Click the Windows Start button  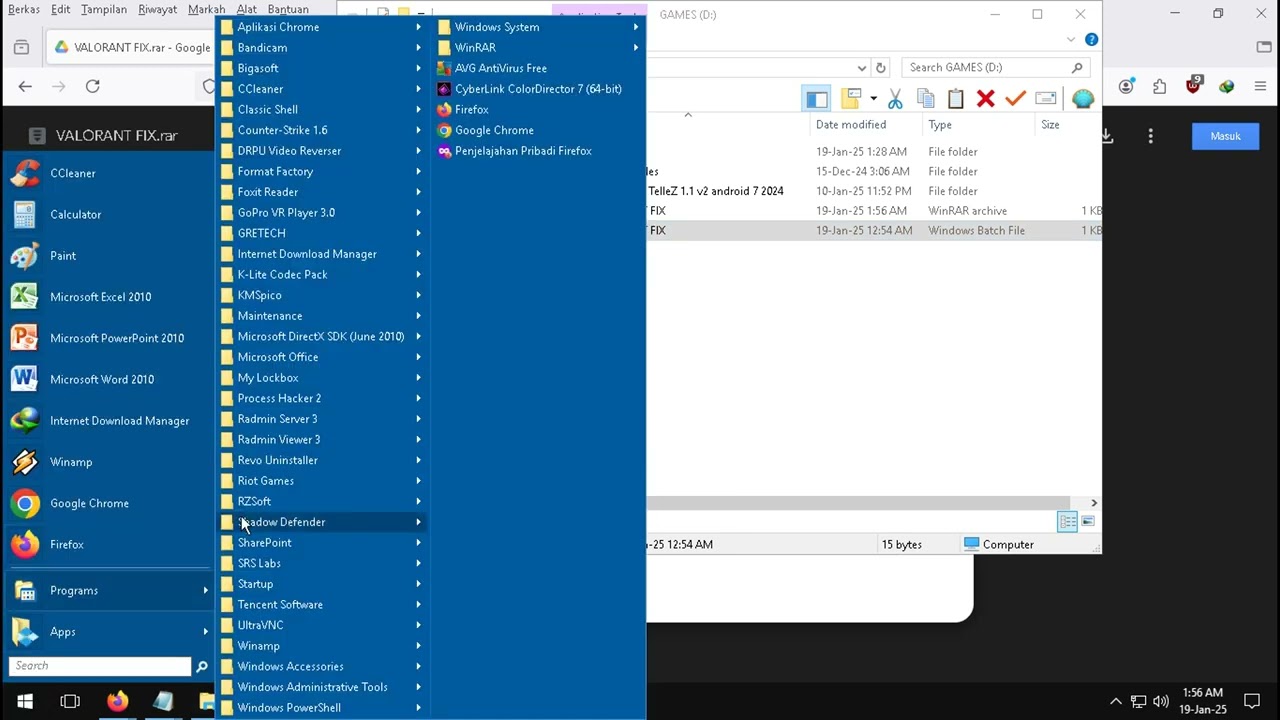tap(24, 701)
